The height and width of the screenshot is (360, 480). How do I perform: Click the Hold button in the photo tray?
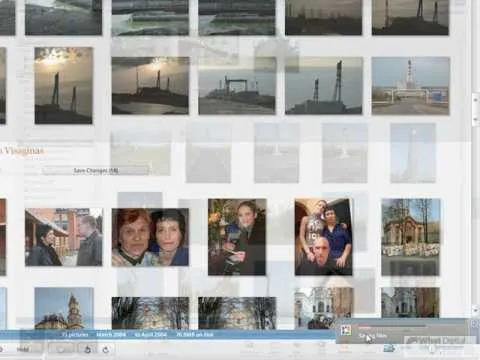tap(23, 349)
